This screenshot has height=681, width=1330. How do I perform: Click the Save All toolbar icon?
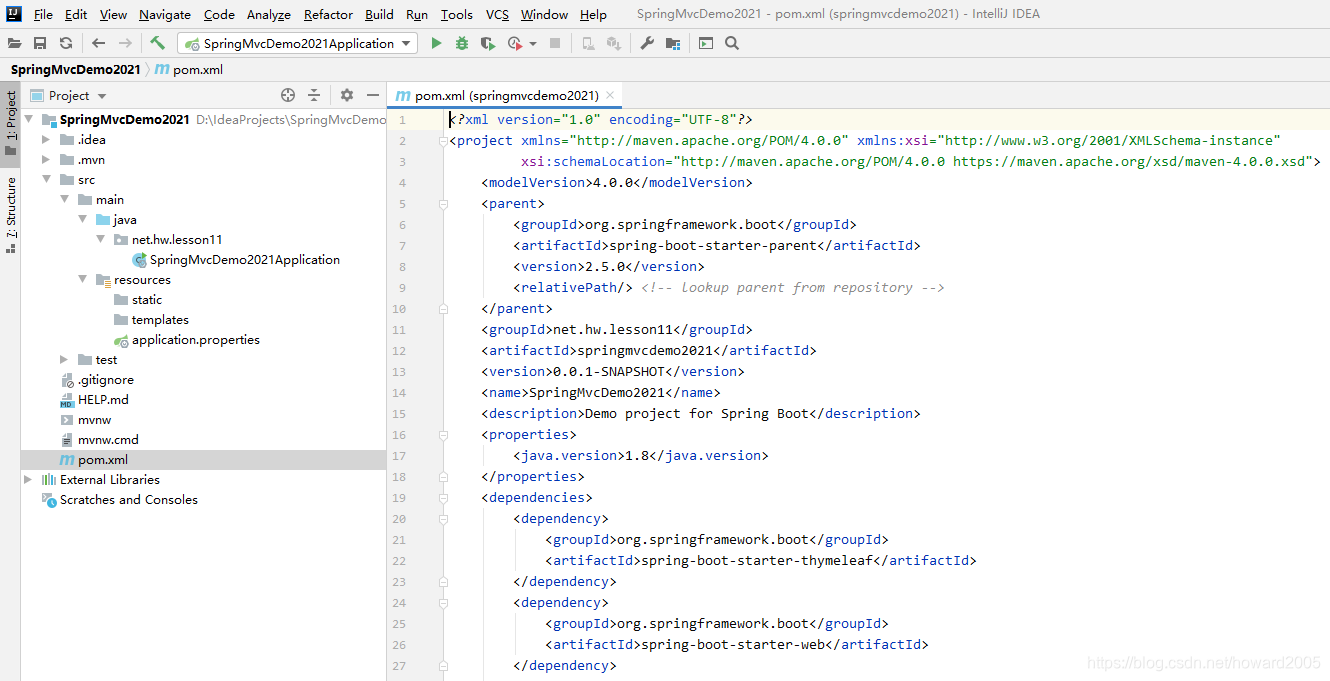40,43
